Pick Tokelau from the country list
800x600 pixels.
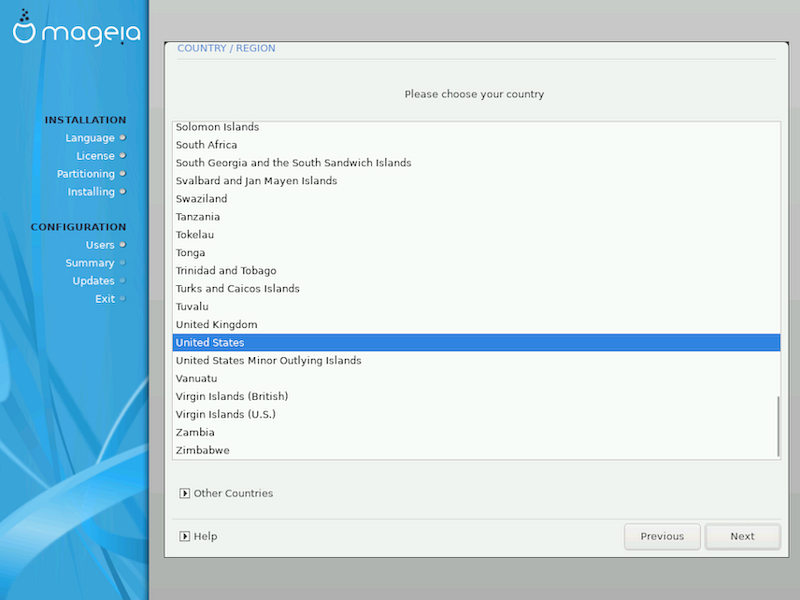477,235
